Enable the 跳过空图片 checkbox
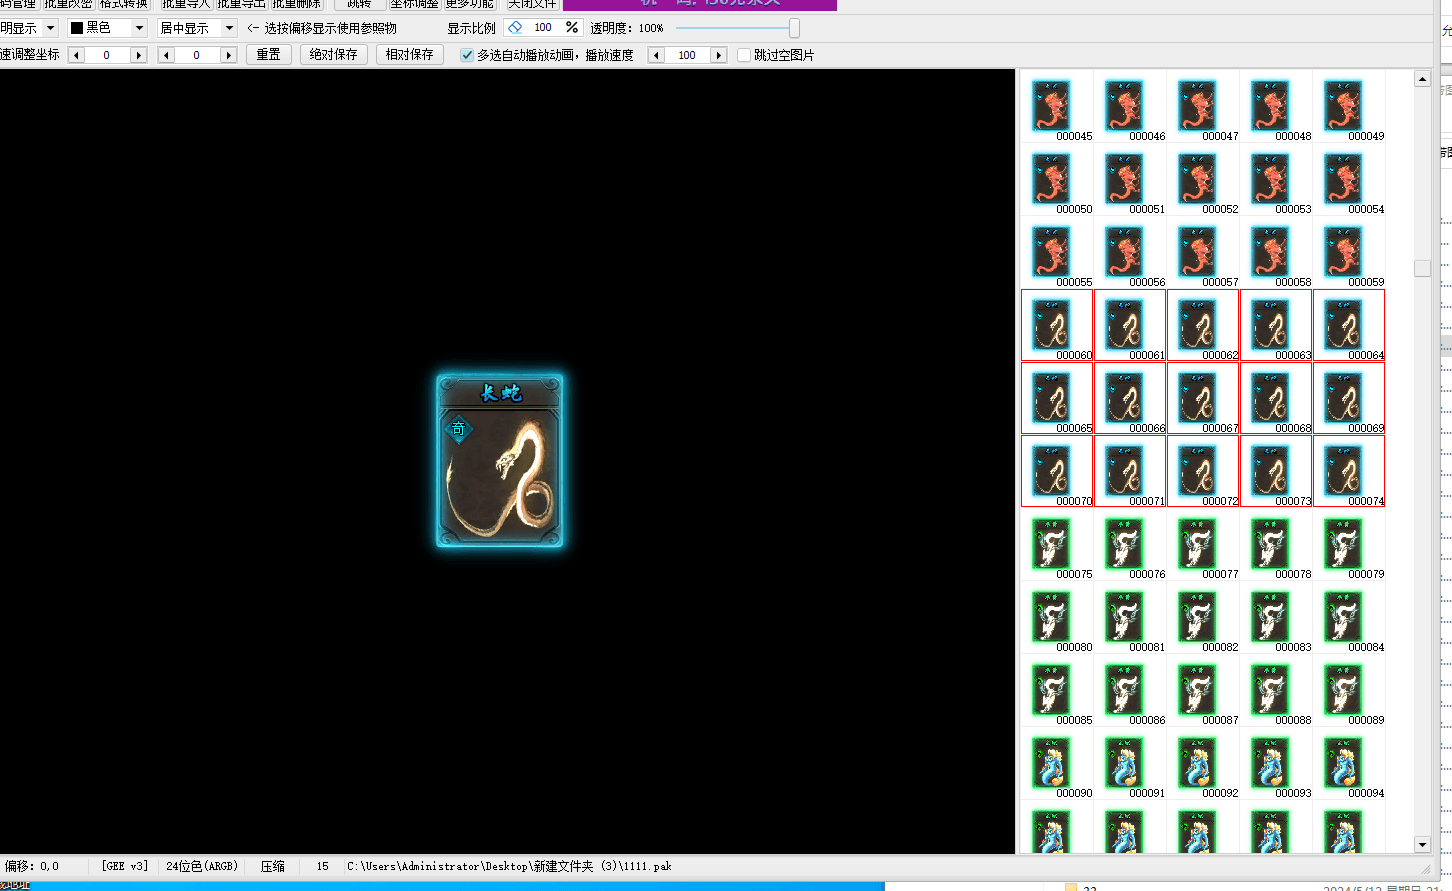The image size is (1452, 891). 744,55
